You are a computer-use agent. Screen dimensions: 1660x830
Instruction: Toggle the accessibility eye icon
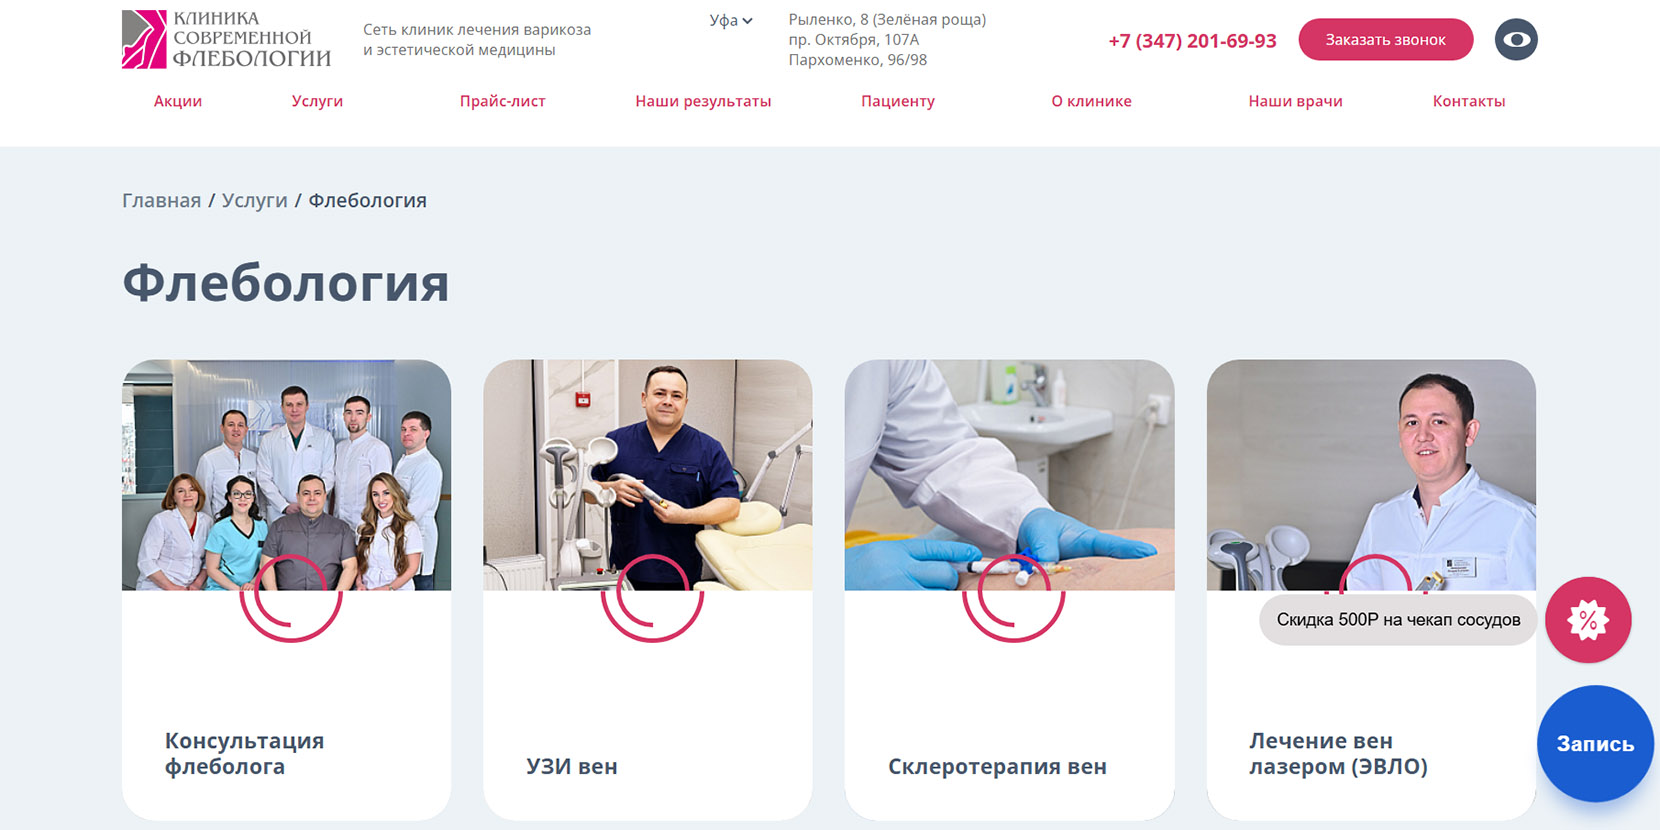[1516, 40]
